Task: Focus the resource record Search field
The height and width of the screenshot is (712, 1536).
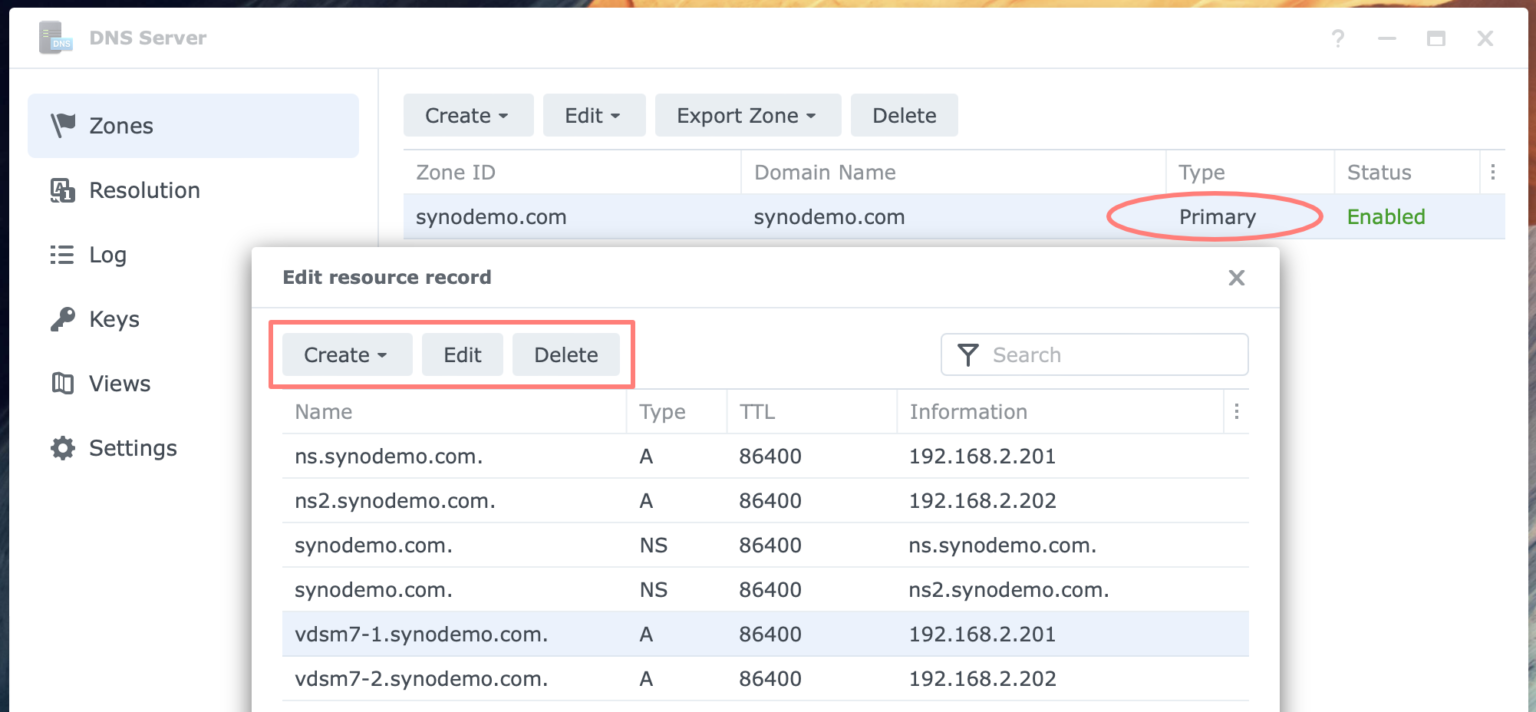Action: coord(1095,355)
